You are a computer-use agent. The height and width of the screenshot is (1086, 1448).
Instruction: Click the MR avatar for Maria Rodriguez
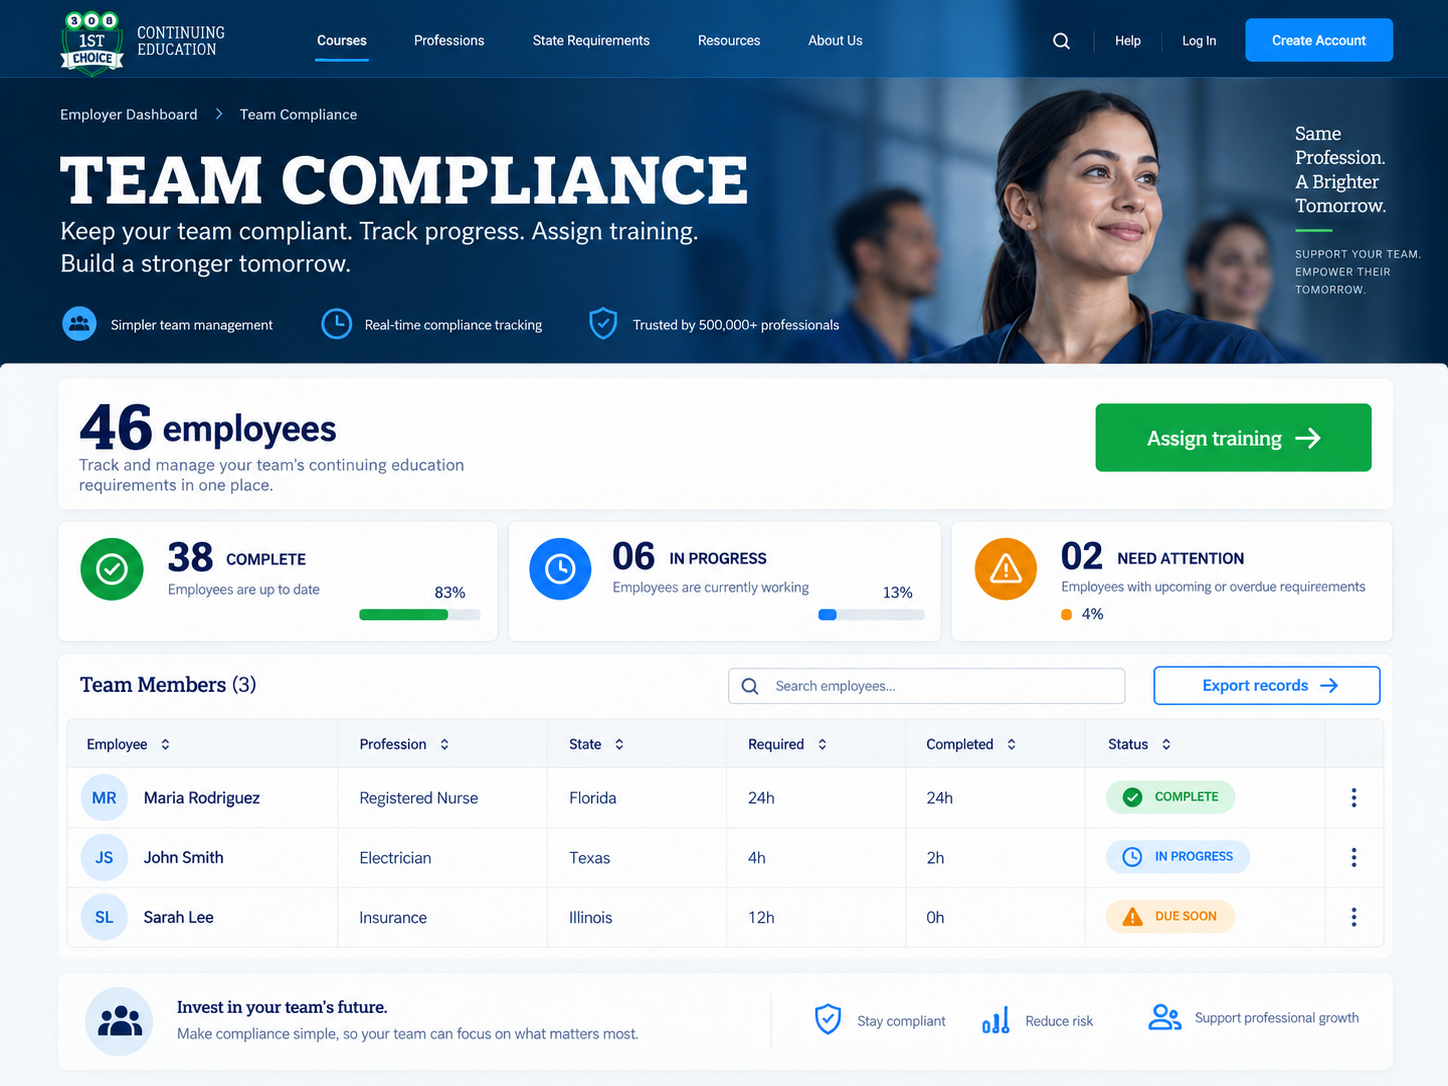click(x=104, y=798)
